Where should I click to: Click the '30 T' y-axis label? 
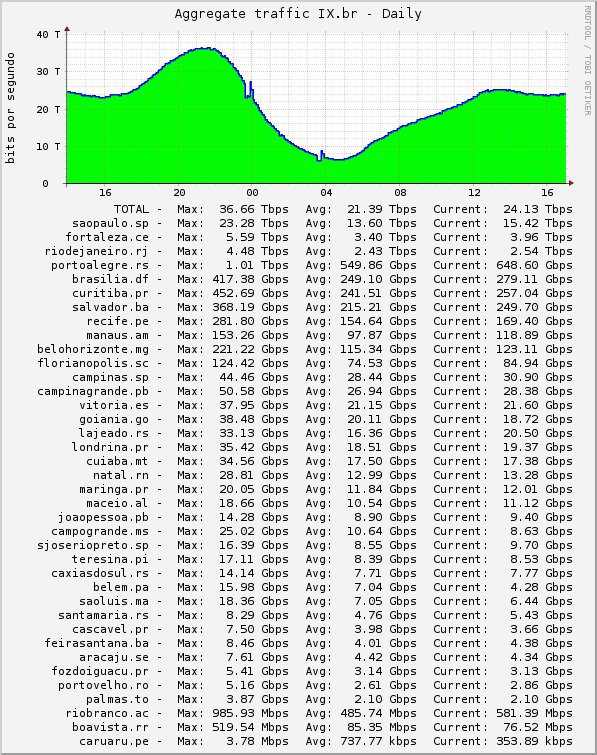click(48, 72)
